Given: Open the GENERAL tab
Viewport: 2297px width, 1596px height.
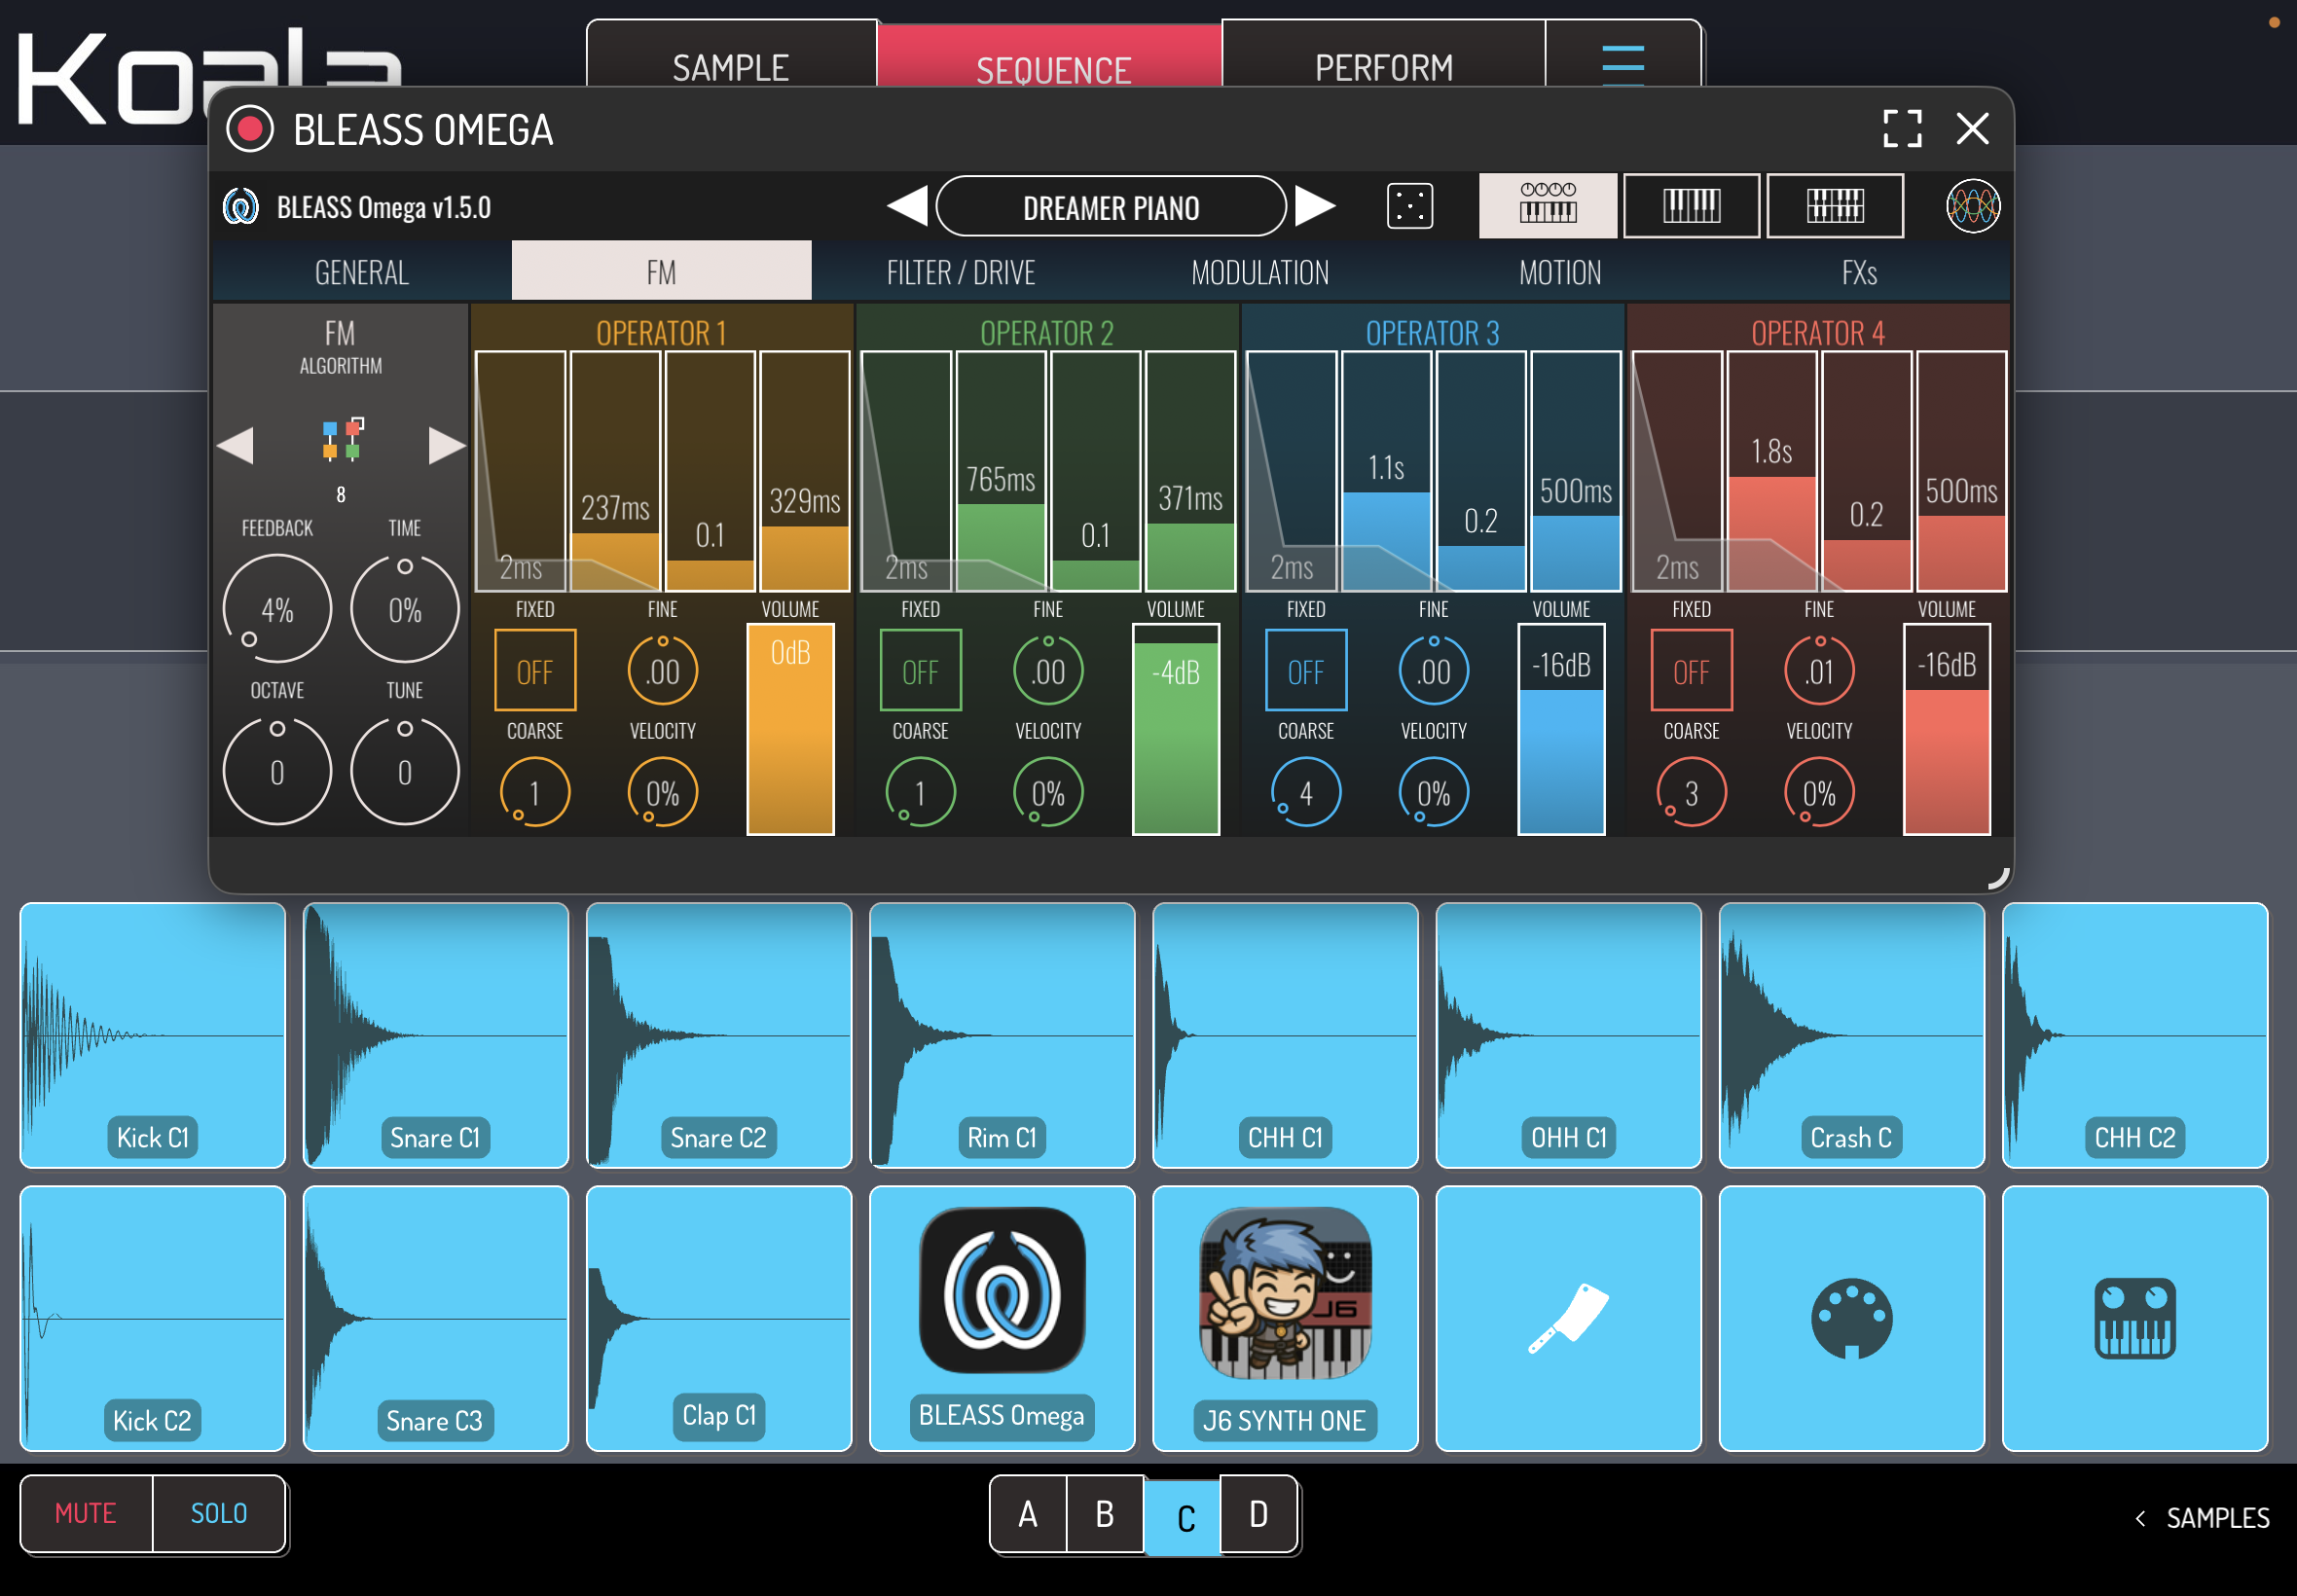Looking at the screenshot, I should 362,272.
